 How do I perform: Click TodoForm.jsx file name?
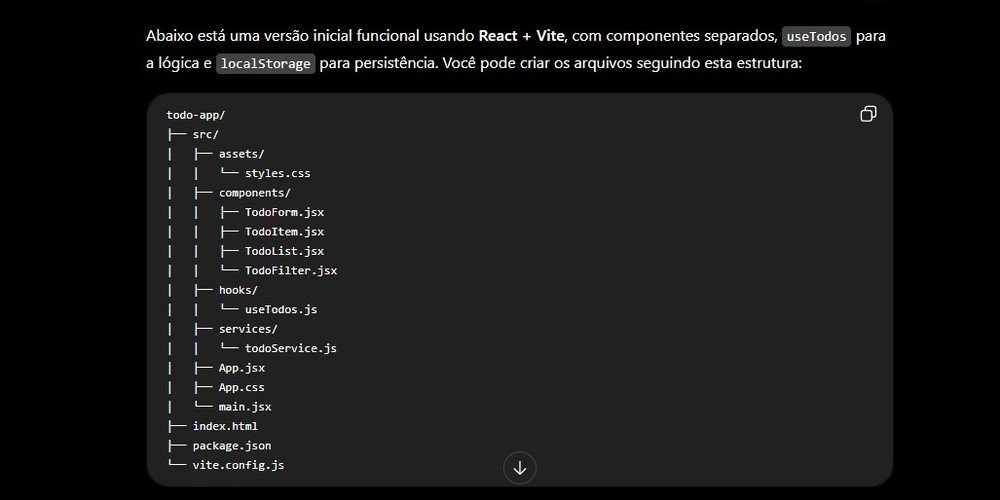pyautogui.click(x=284, y=212)
